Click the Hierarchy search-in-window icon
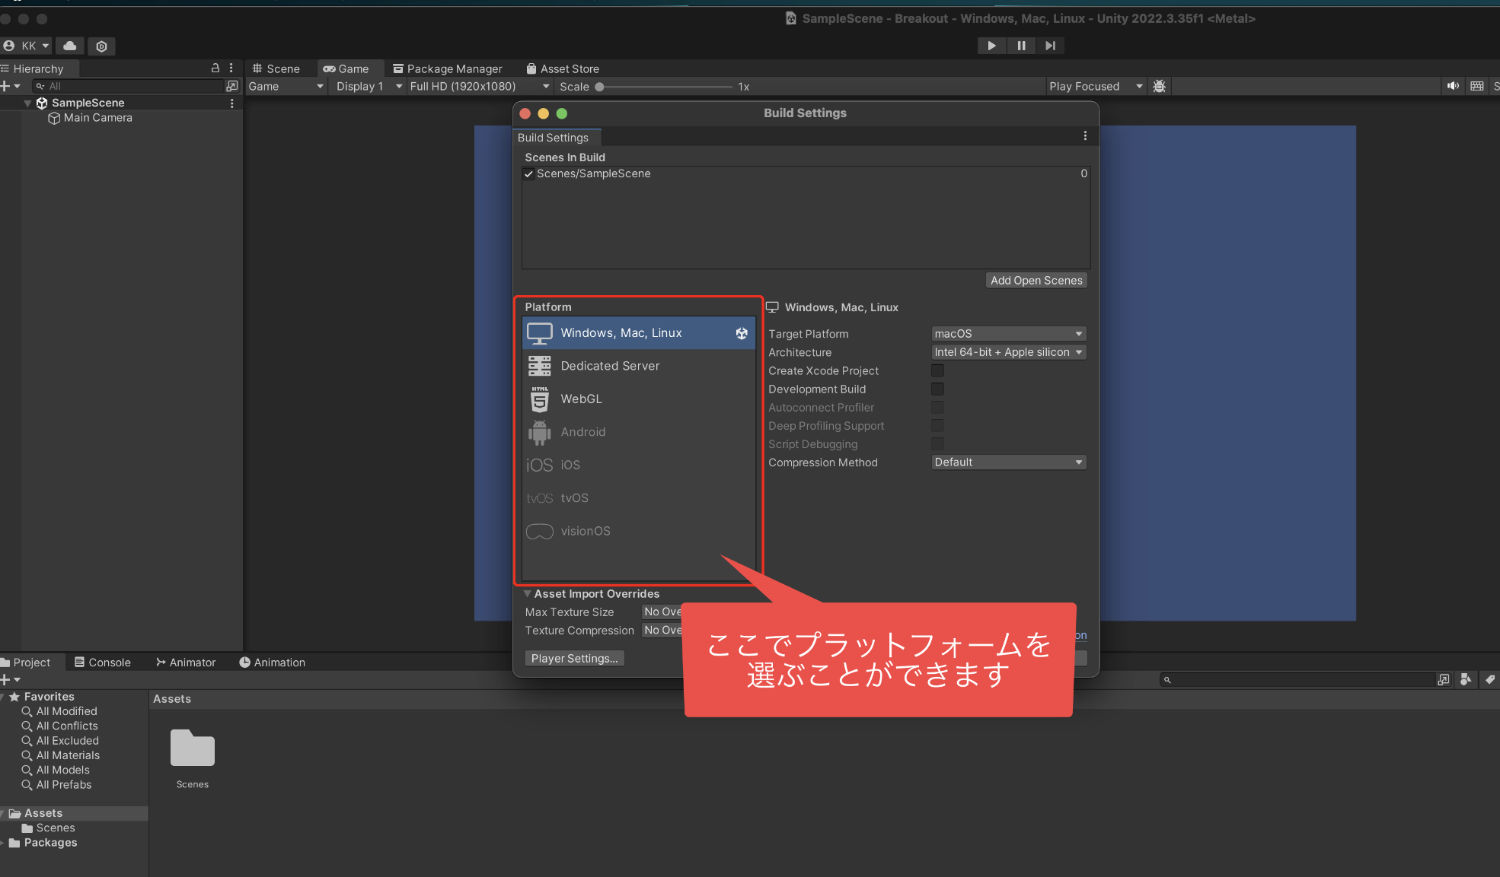 (232, 86)
